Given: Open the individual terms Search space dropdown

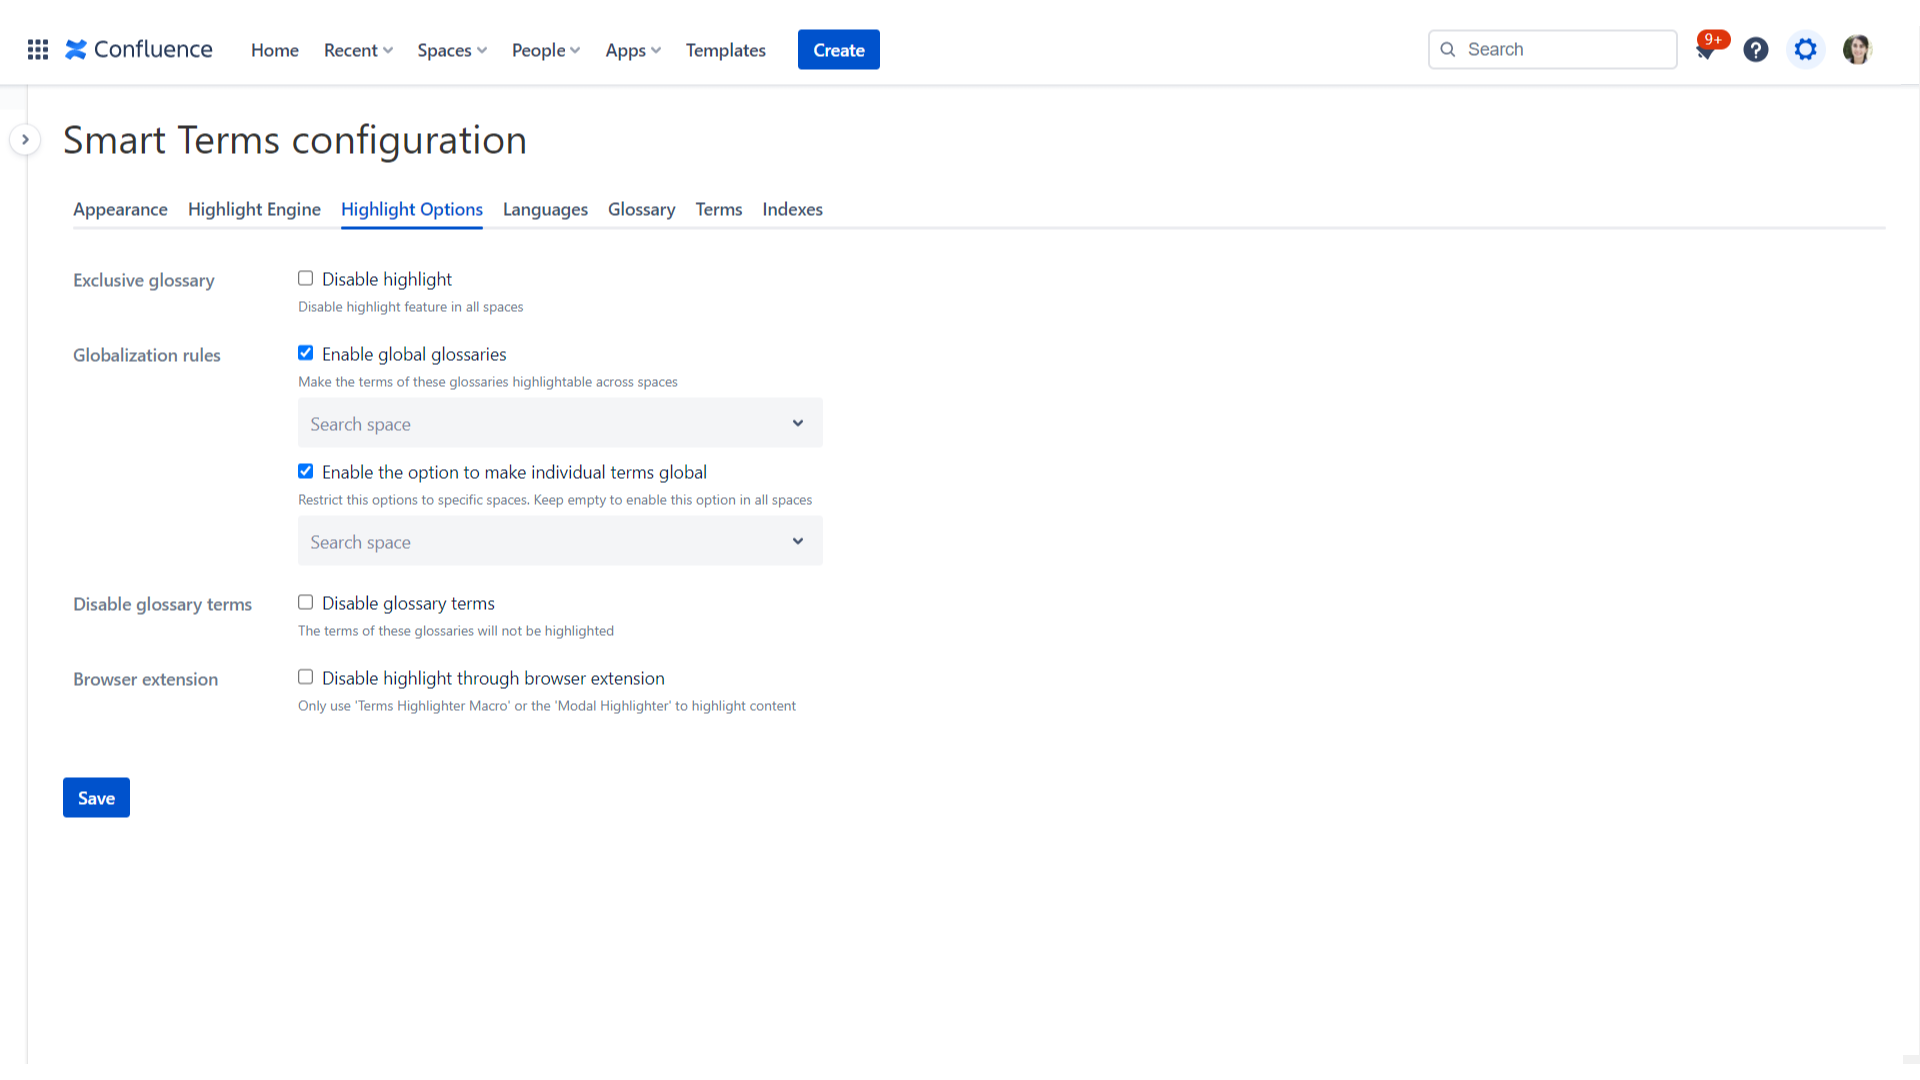Looking at the screenshot, I should (560, 542).
